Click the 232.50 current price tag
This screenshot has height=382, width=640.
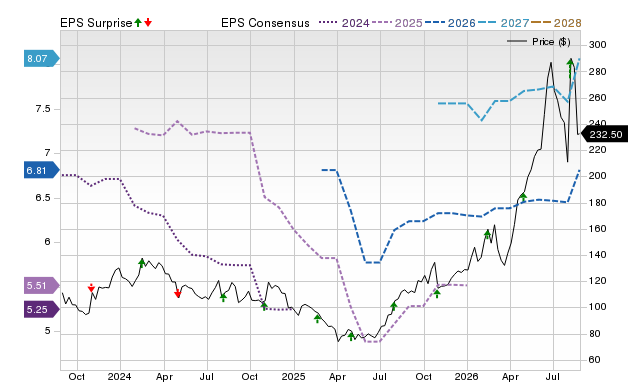pyautogui.click(x=604, y=134)
